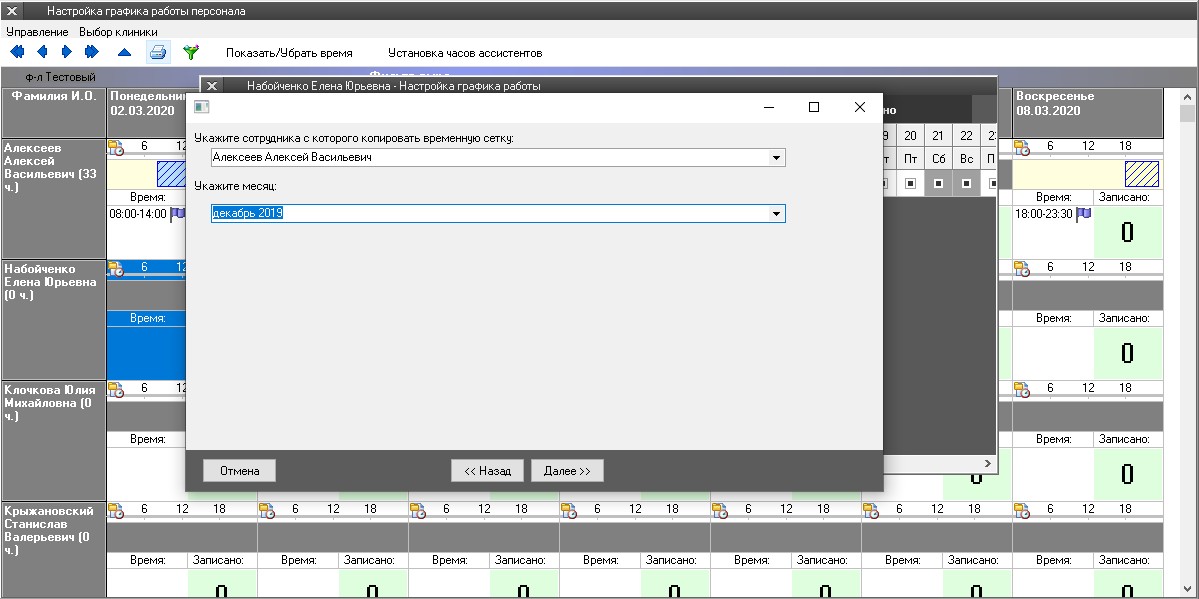Toggle the checkbox under day 20 Пт
The width and height of the screenshot is (1199, 599).
tap(910, 184)
